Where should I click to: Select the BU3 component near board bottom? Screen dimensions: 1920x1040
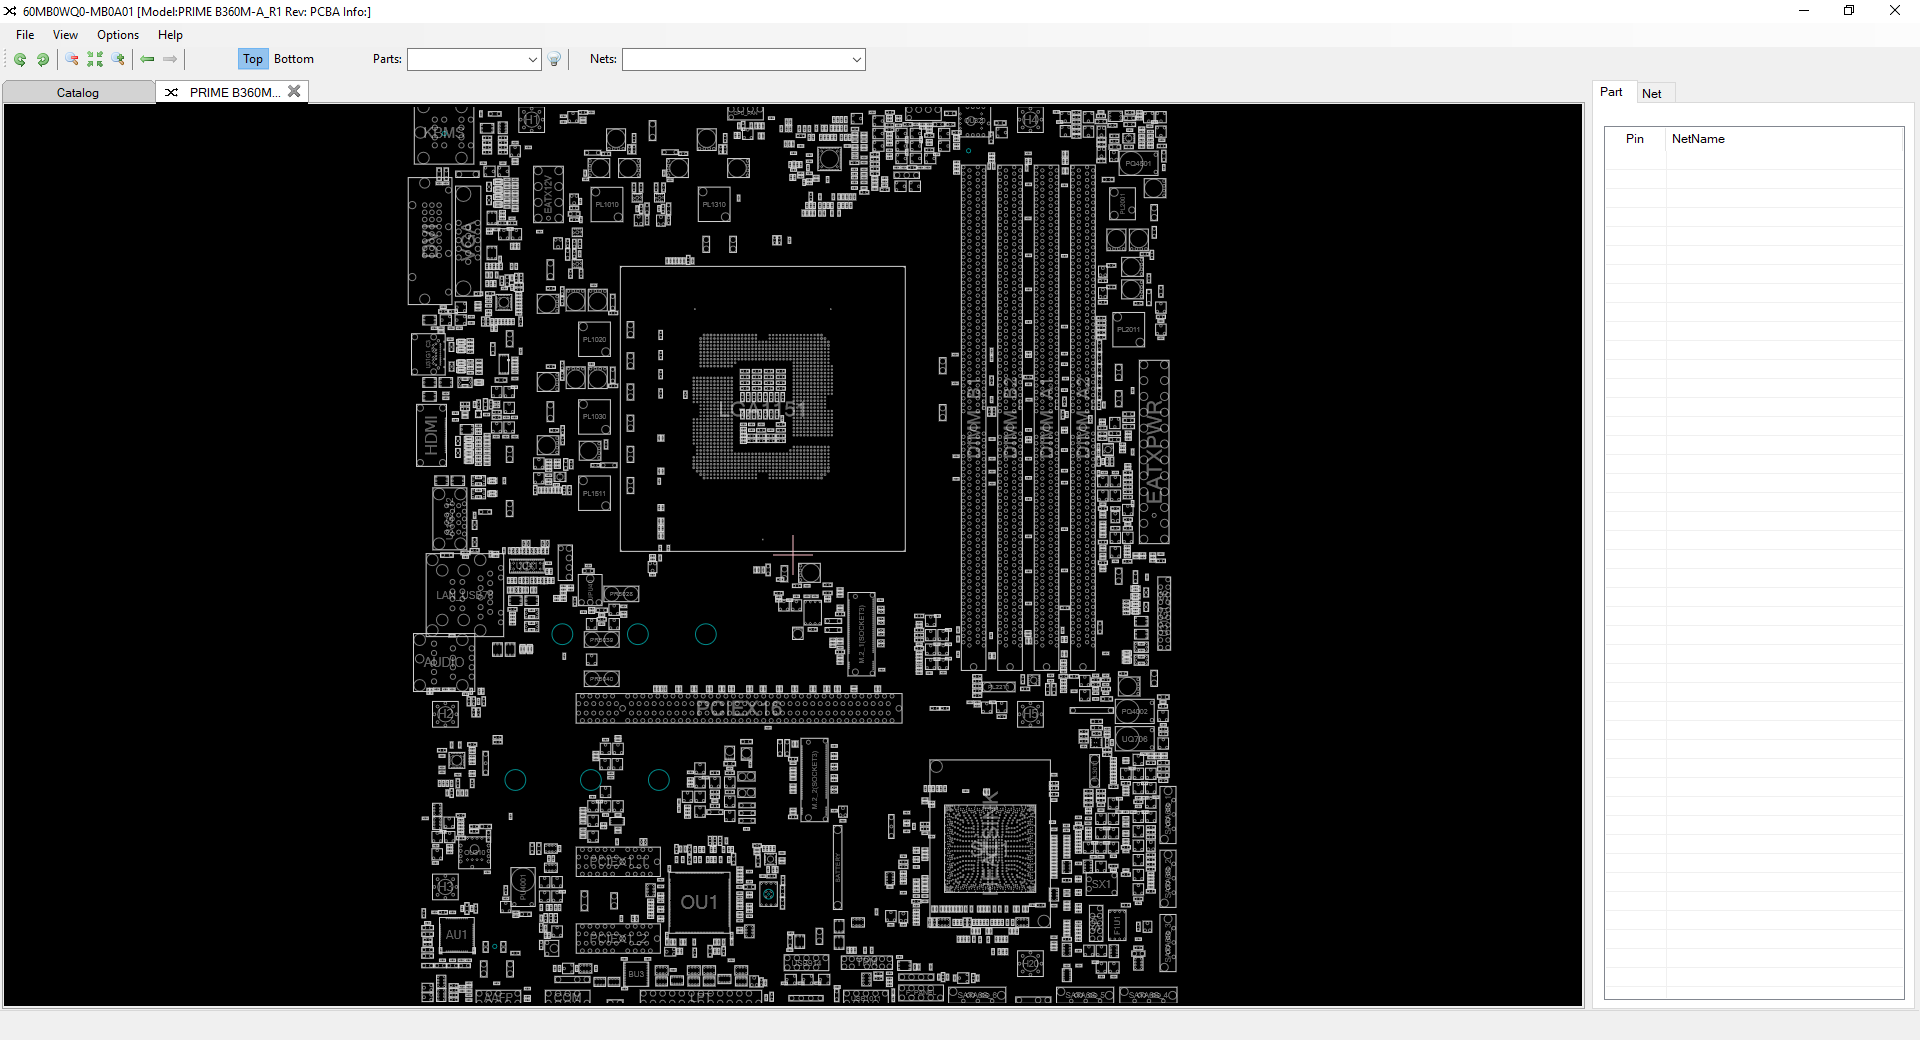coord(636,973)
